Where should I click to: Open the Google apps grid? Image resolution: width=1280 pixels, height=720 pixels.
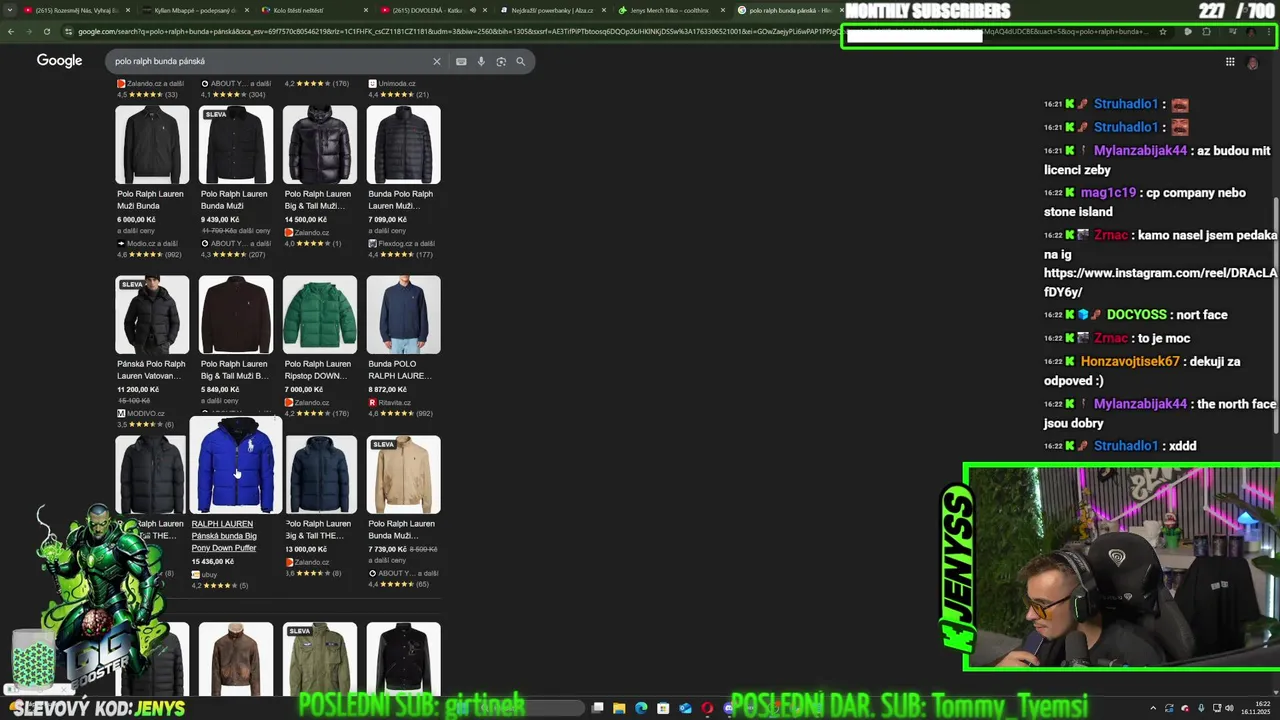pos(1230,62)
